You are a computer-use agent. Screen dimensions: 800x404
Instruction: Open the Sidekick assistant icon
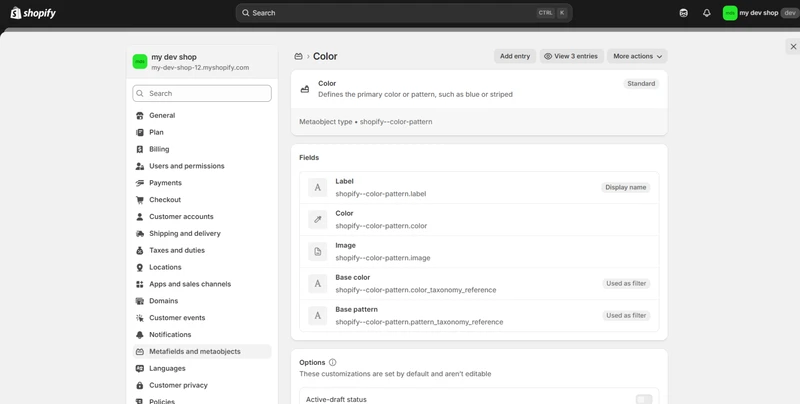click(x=684, y=13)
